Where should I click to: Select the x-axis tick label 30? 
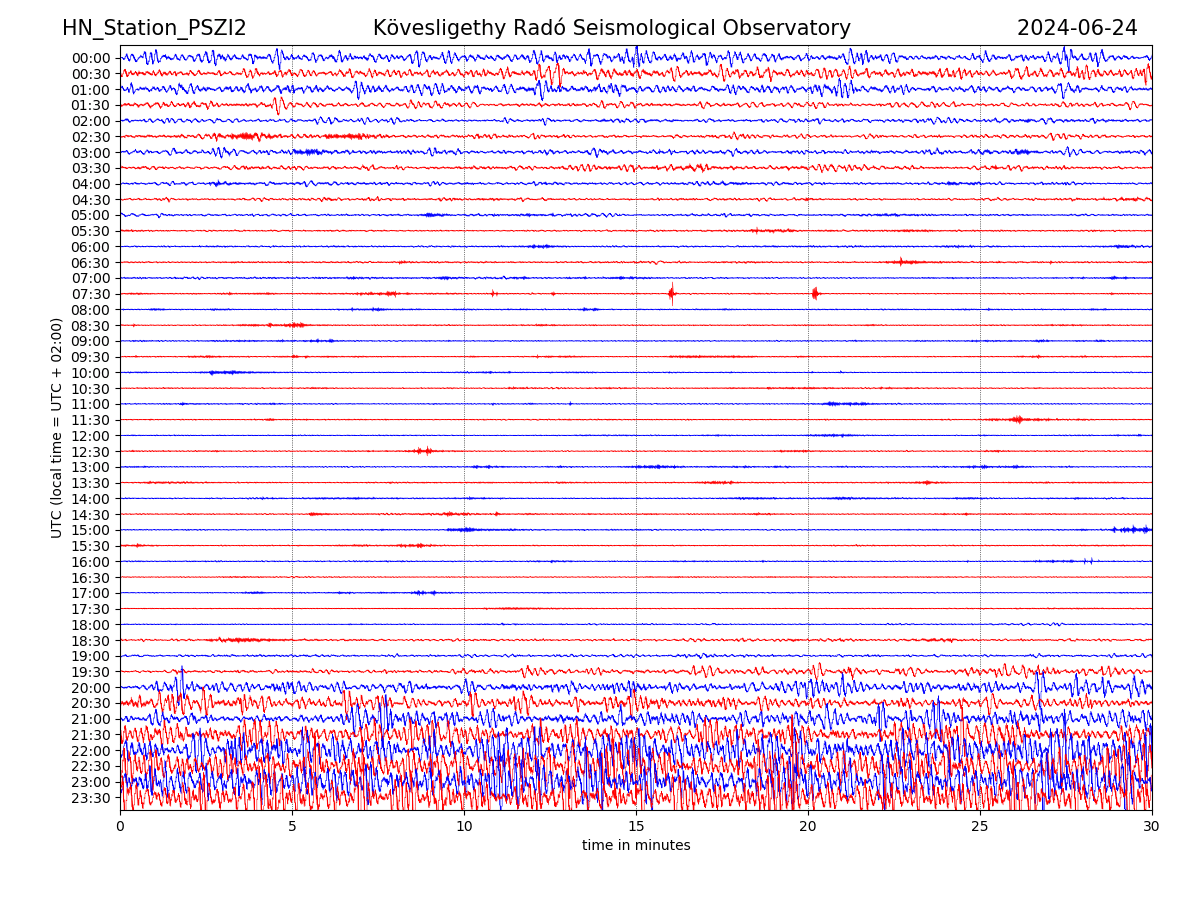tap(1152, 826)
